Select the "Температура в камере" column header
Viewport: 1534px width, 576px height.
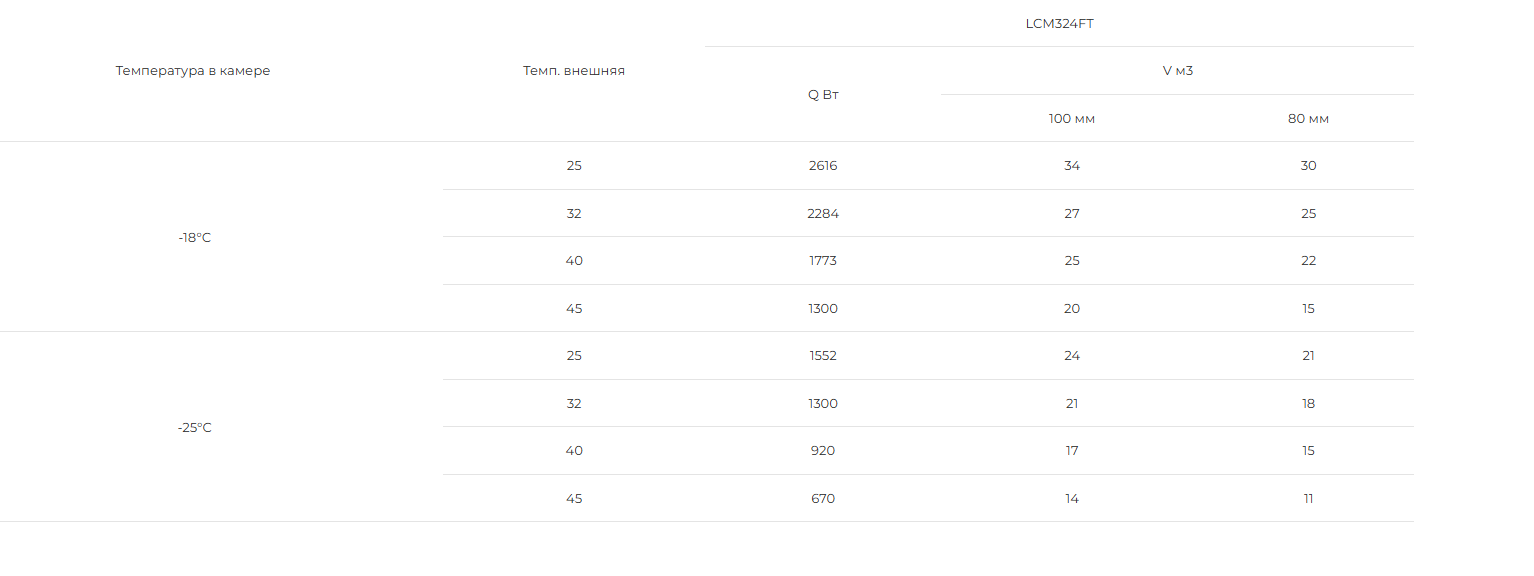(193, 71)
